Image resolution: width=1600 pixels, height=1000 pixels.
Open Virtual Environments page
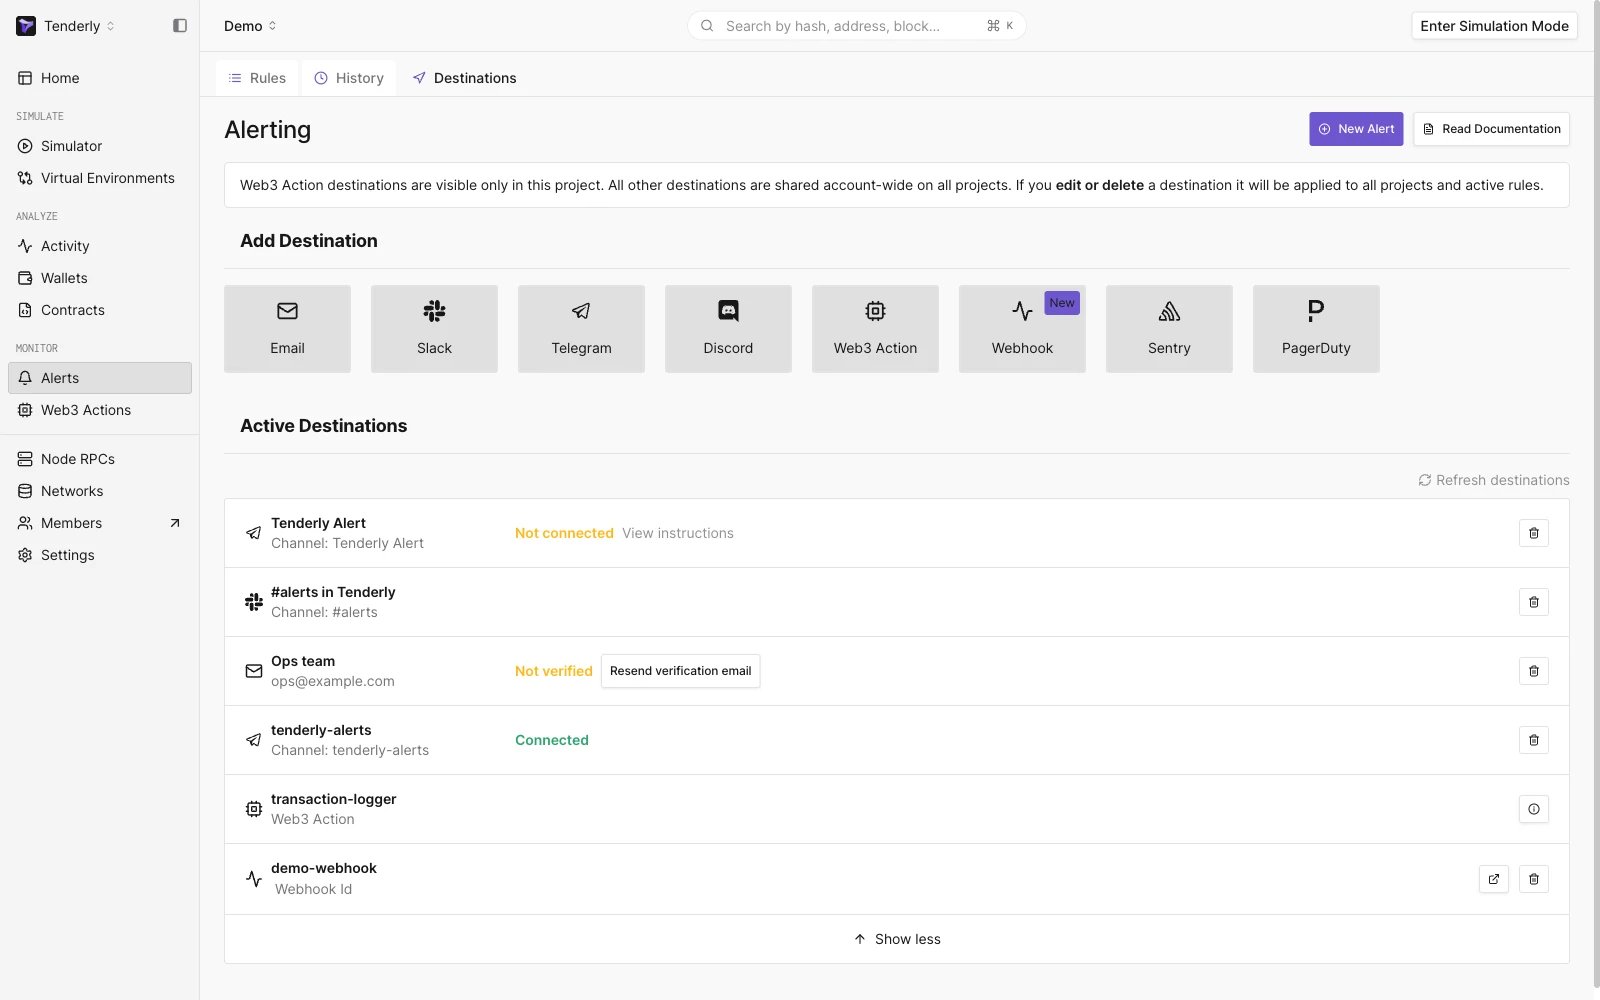click(100, 178)
